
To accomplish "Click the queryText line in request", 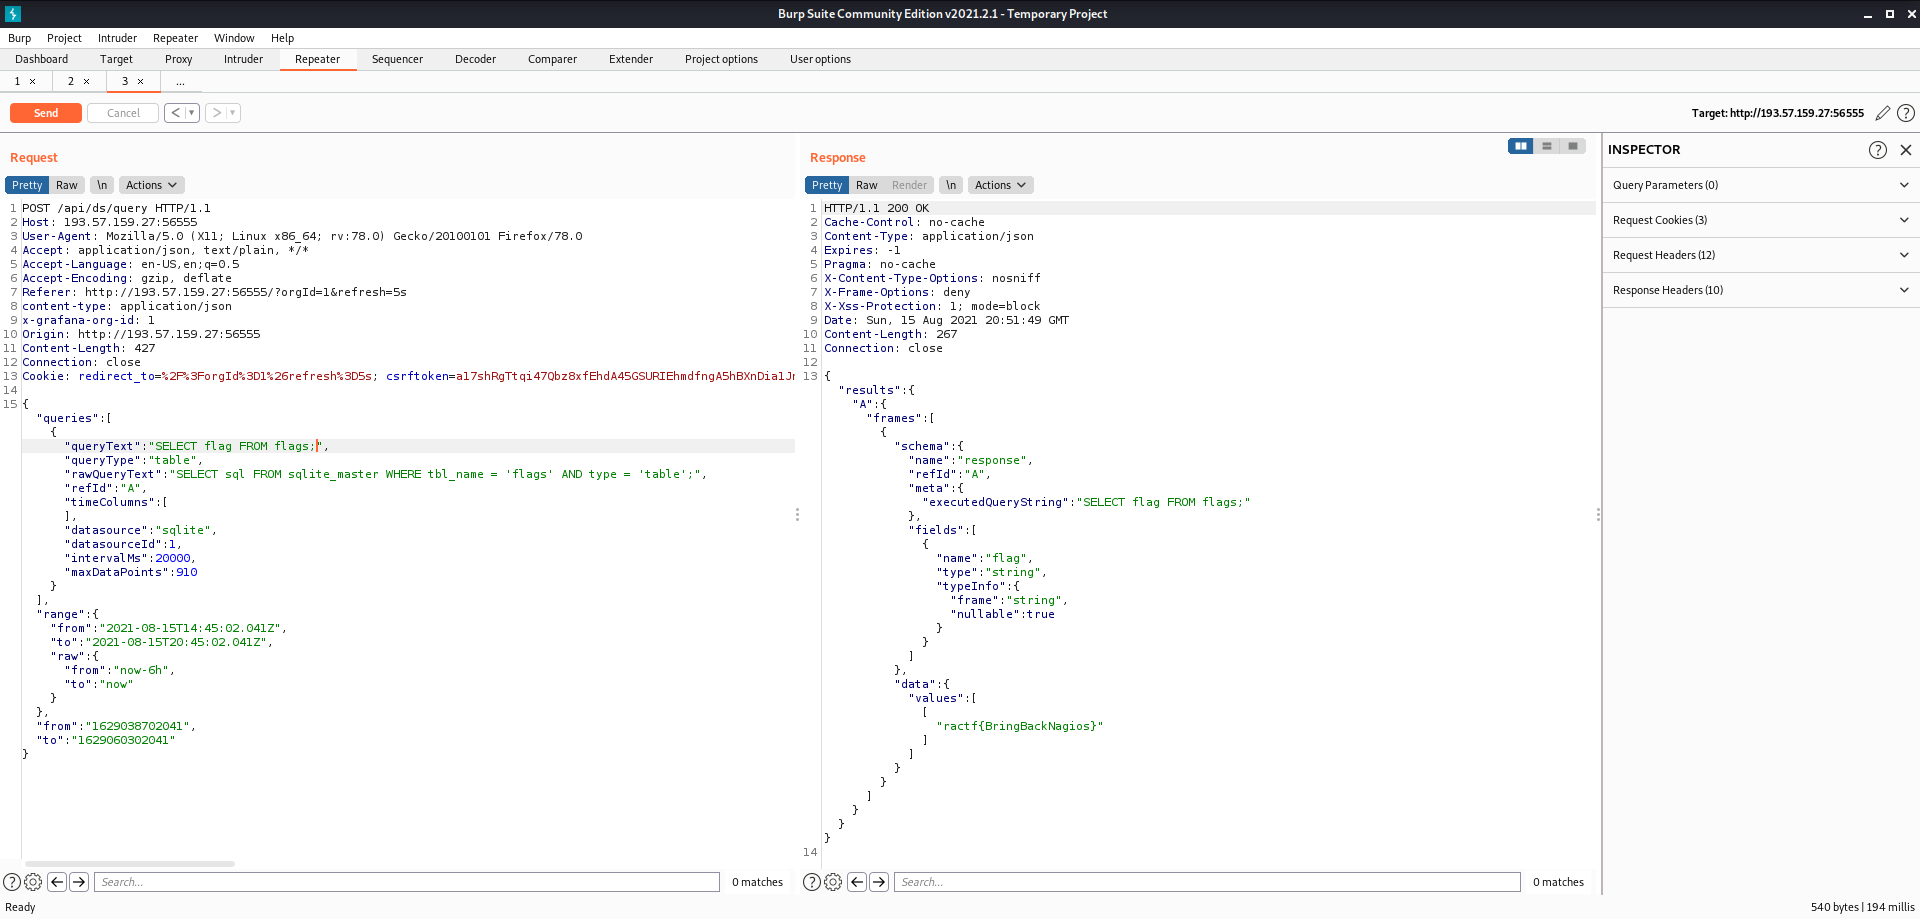I will click(408, 446).
